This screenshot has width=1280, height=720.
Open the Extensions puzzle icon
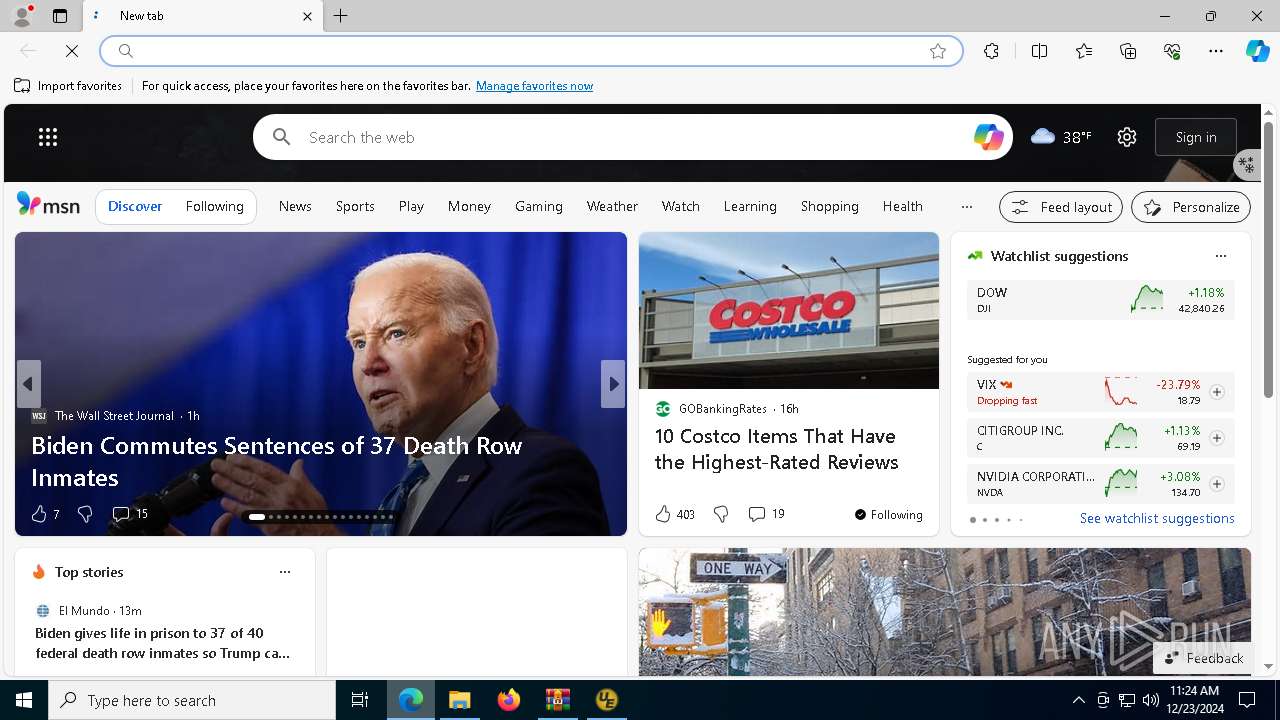click(991, 51)
